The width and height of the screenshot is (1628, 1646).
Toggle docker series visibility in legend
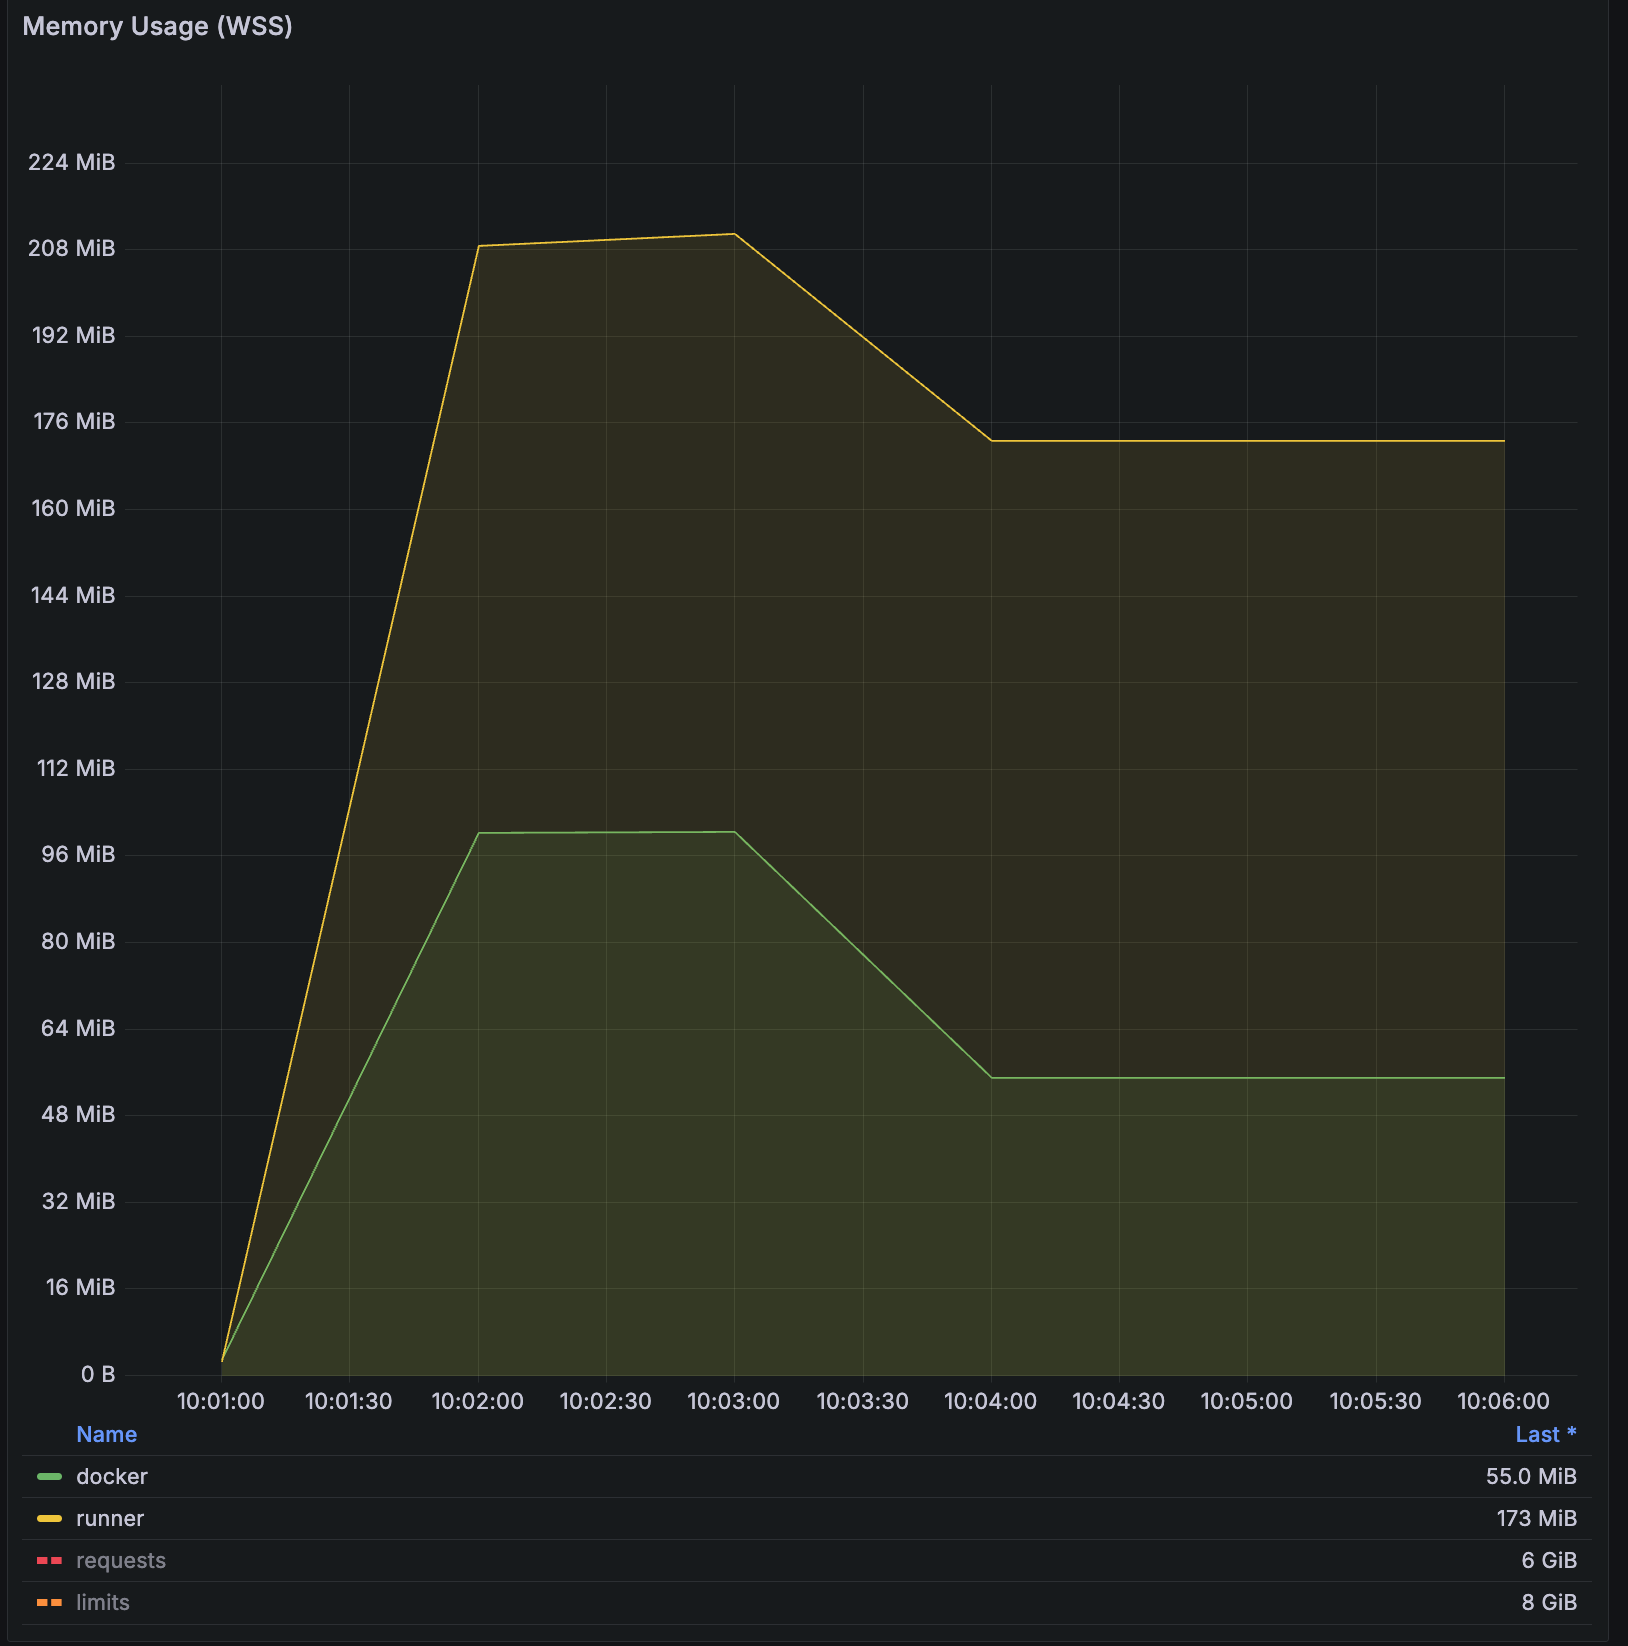coord(111,1476)
